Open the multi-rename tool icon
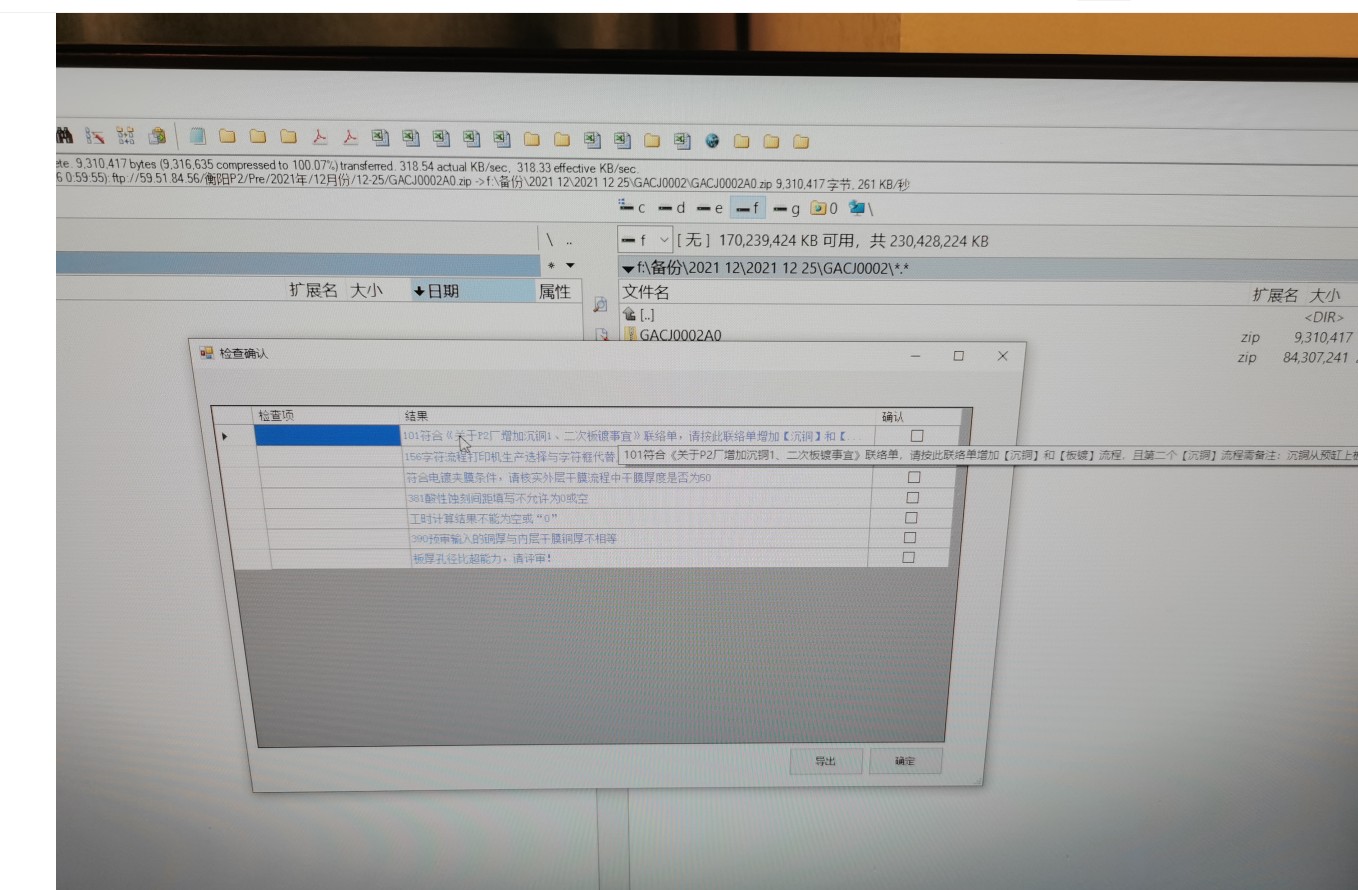 [x=95, y=136]
